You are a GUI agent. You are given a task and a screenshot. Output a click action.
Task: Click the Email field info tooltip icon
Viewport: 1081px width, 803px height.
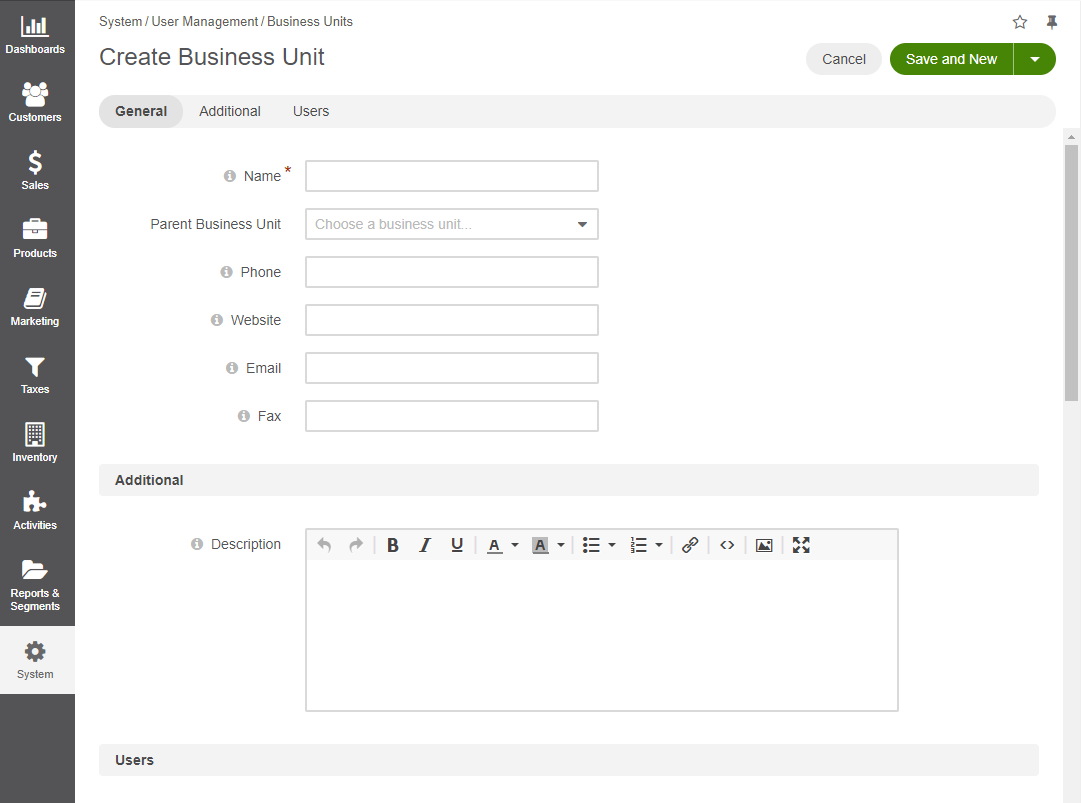click(232, 369)
